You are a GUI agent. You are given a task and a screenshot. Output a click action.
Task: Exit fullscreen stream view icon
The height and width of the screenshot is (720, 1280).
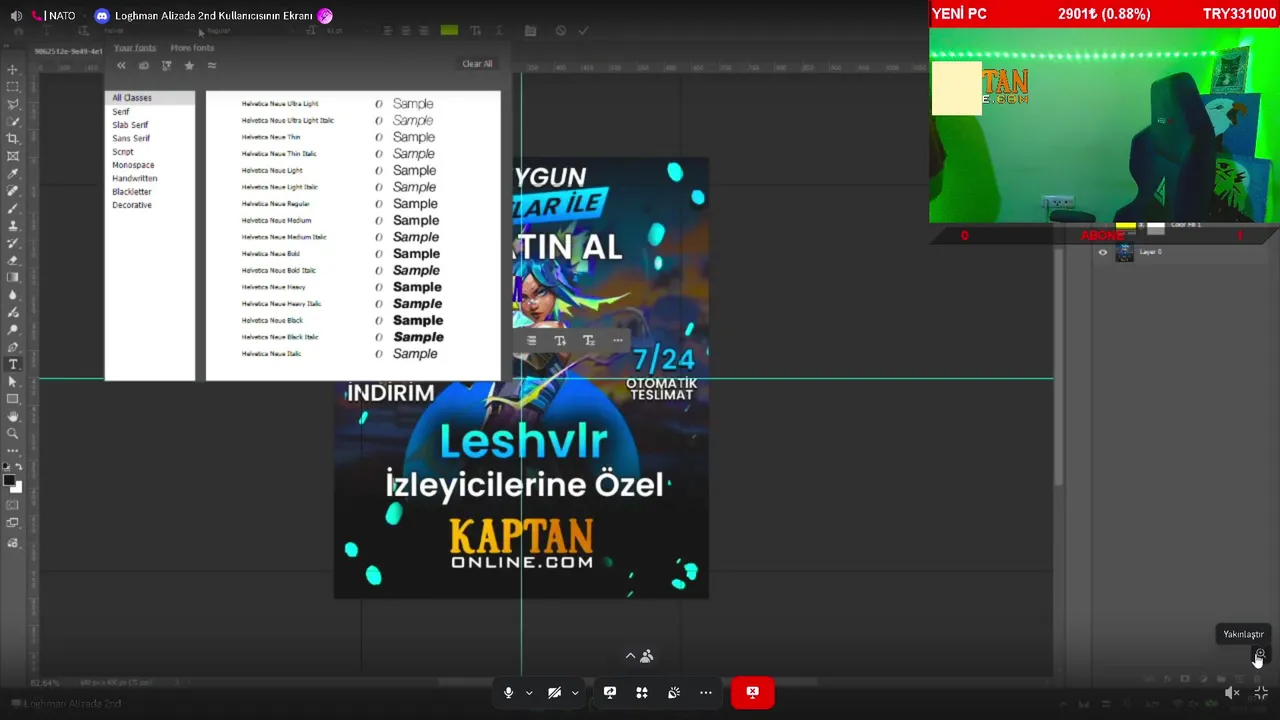[x=1261, y=692]
